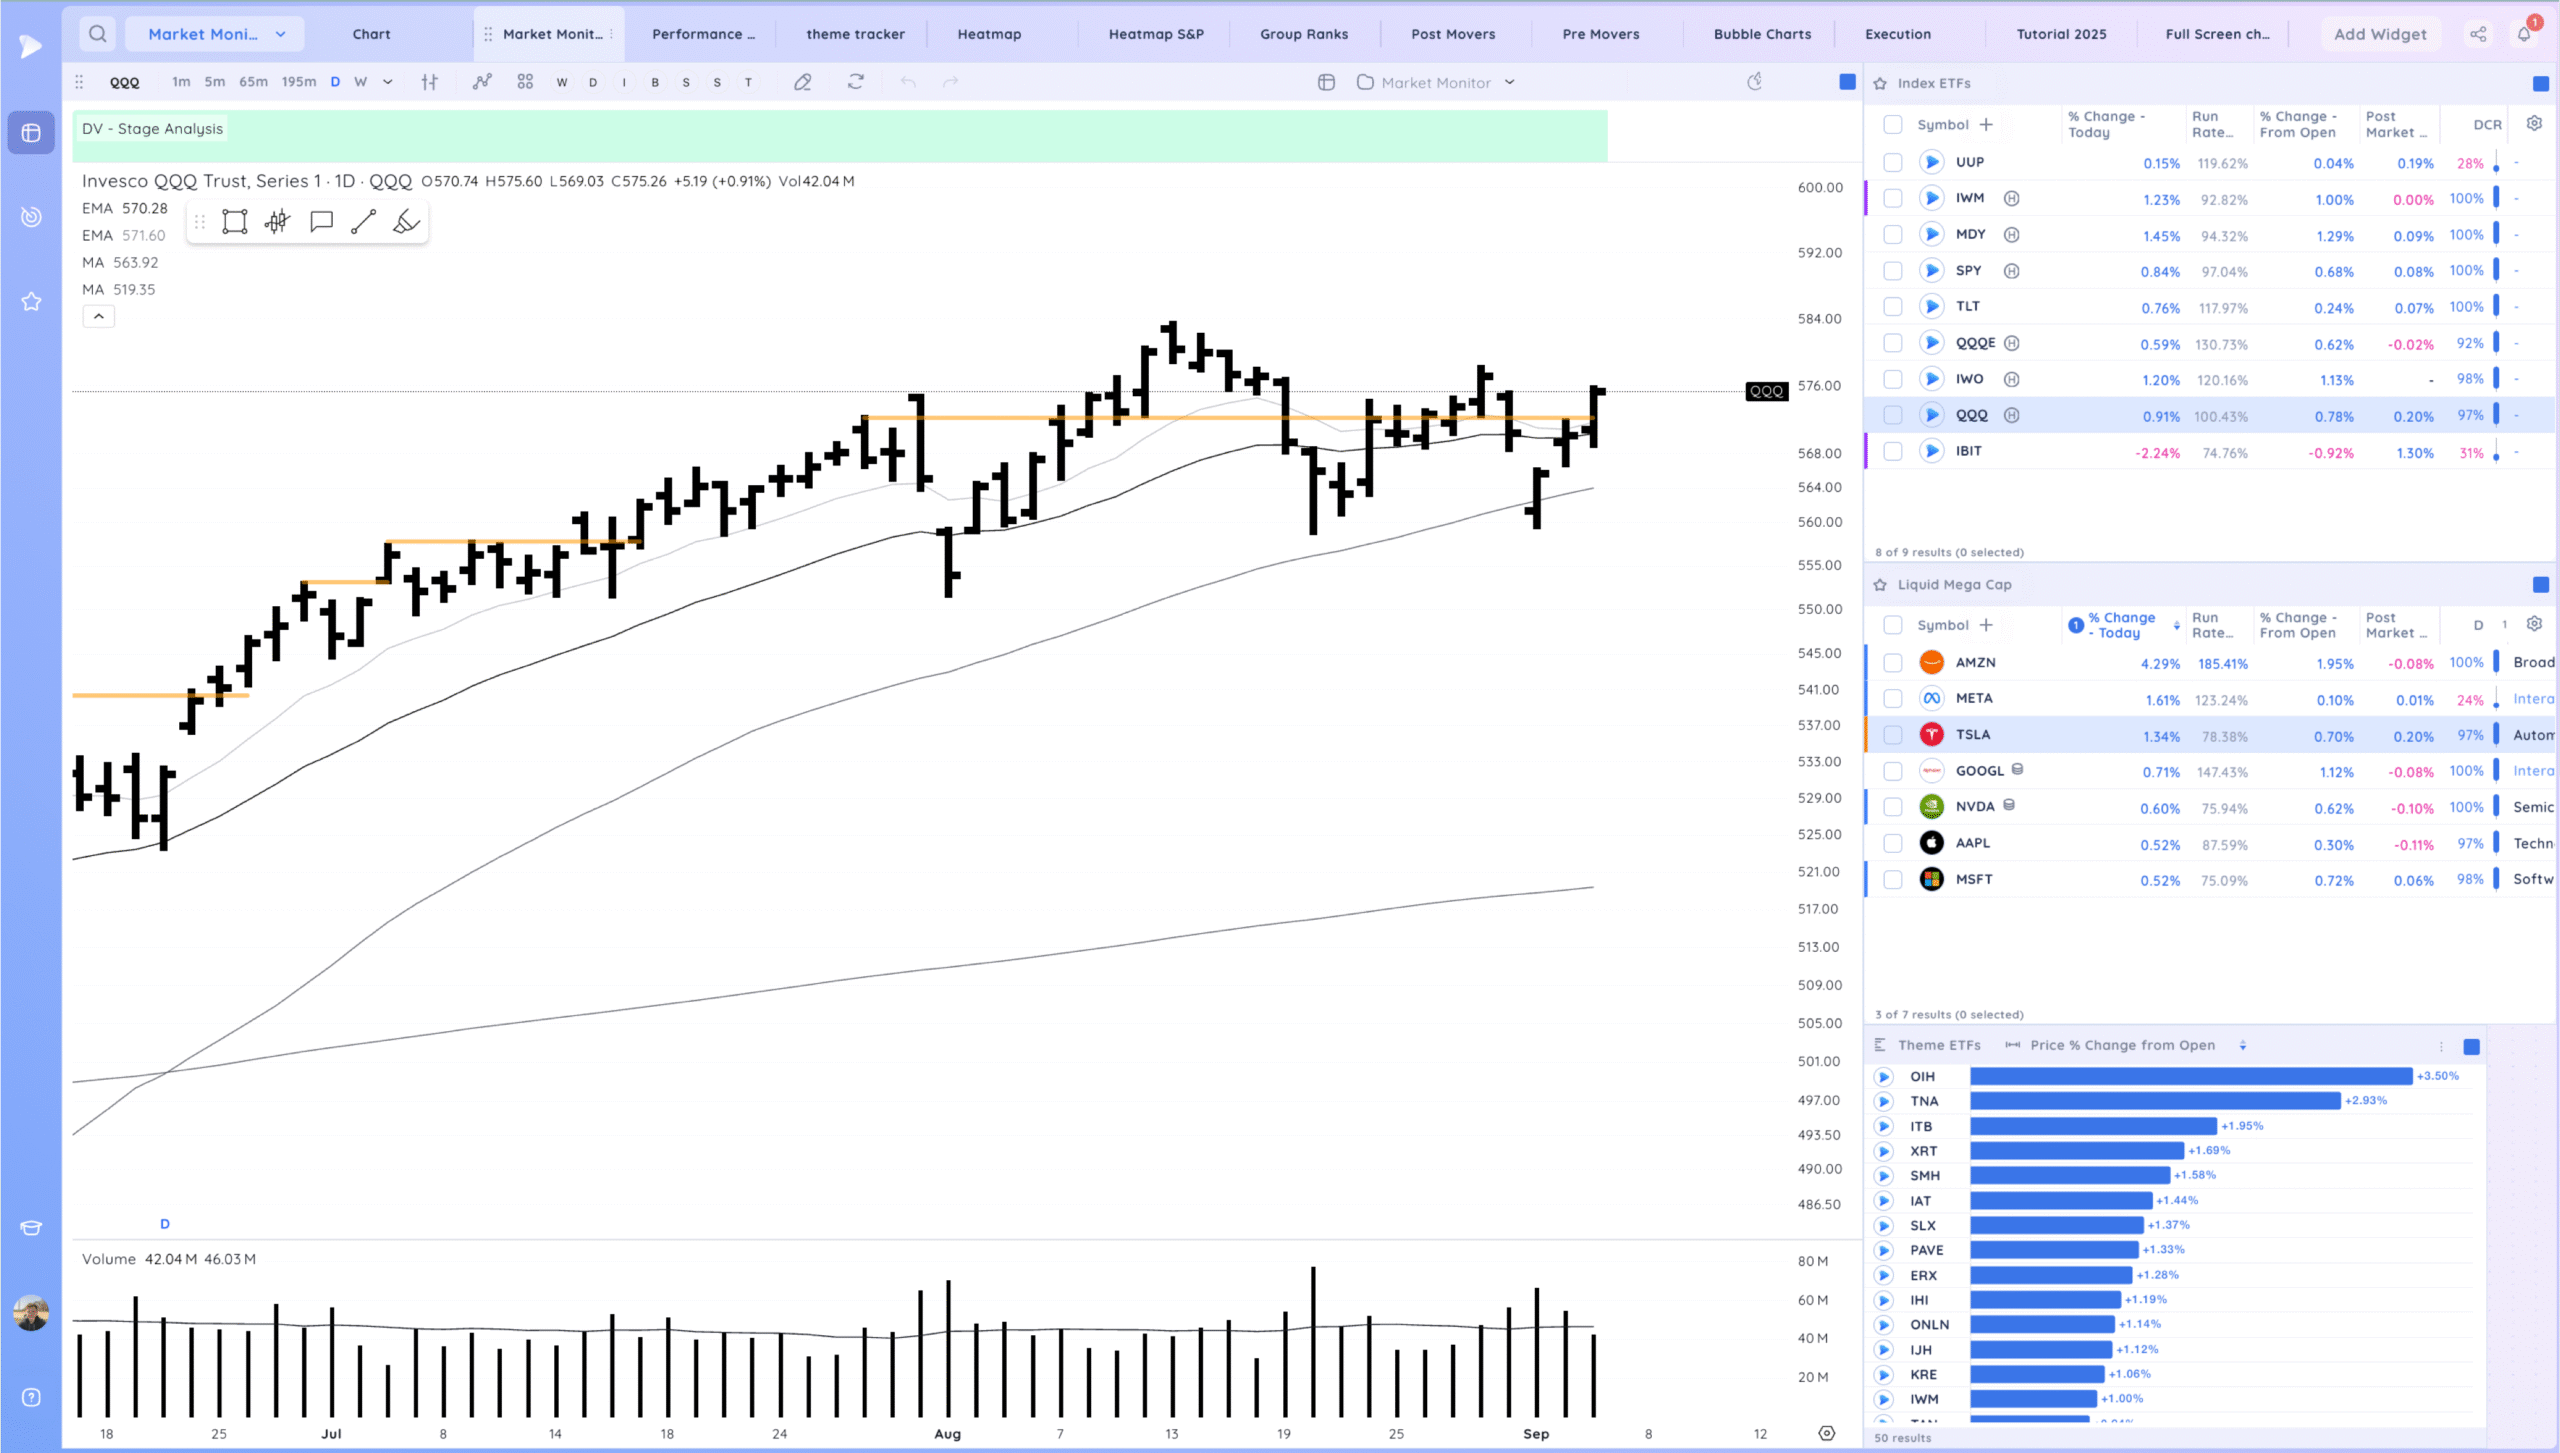The height and width of the screenshot is (1453, 2560).
Task: Toggle select-all checkbox in Liquid Mega Cap header
Action: (1892, 625)
